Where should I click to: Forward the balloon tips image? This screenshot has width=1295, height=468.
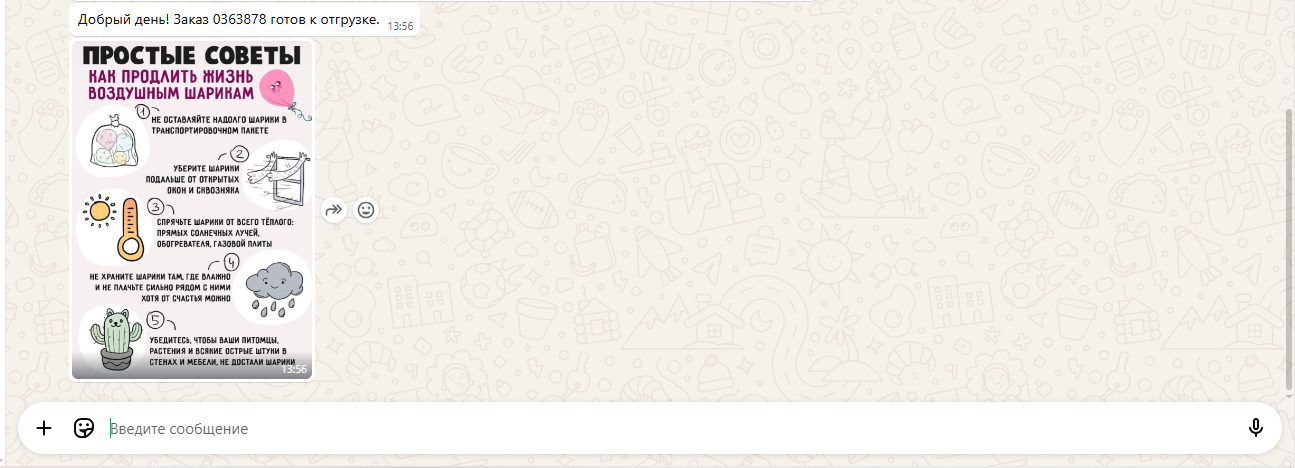coord(335,210)
